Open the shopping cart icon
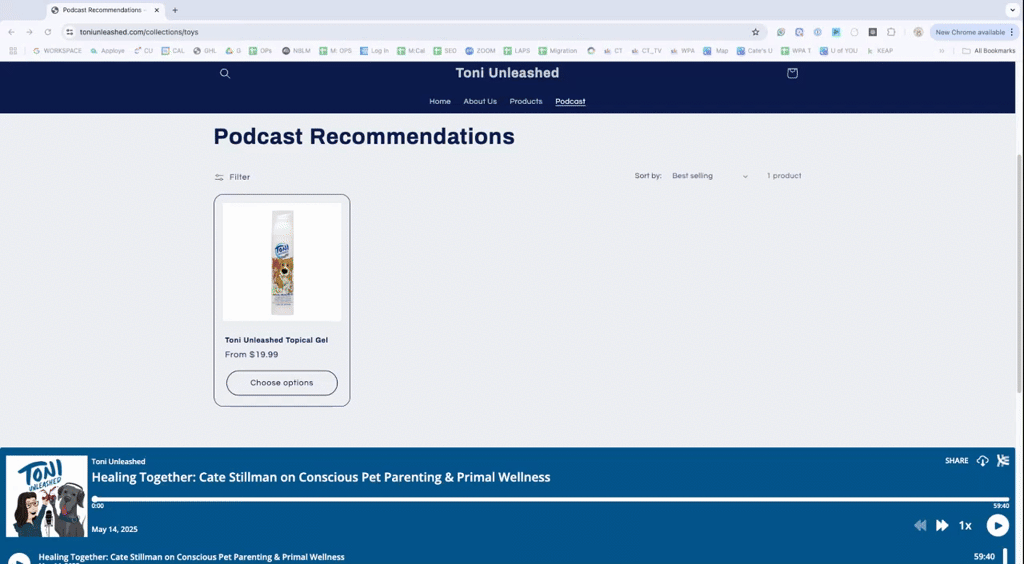Screen dimensions: 1024x564 click(792, 73)
